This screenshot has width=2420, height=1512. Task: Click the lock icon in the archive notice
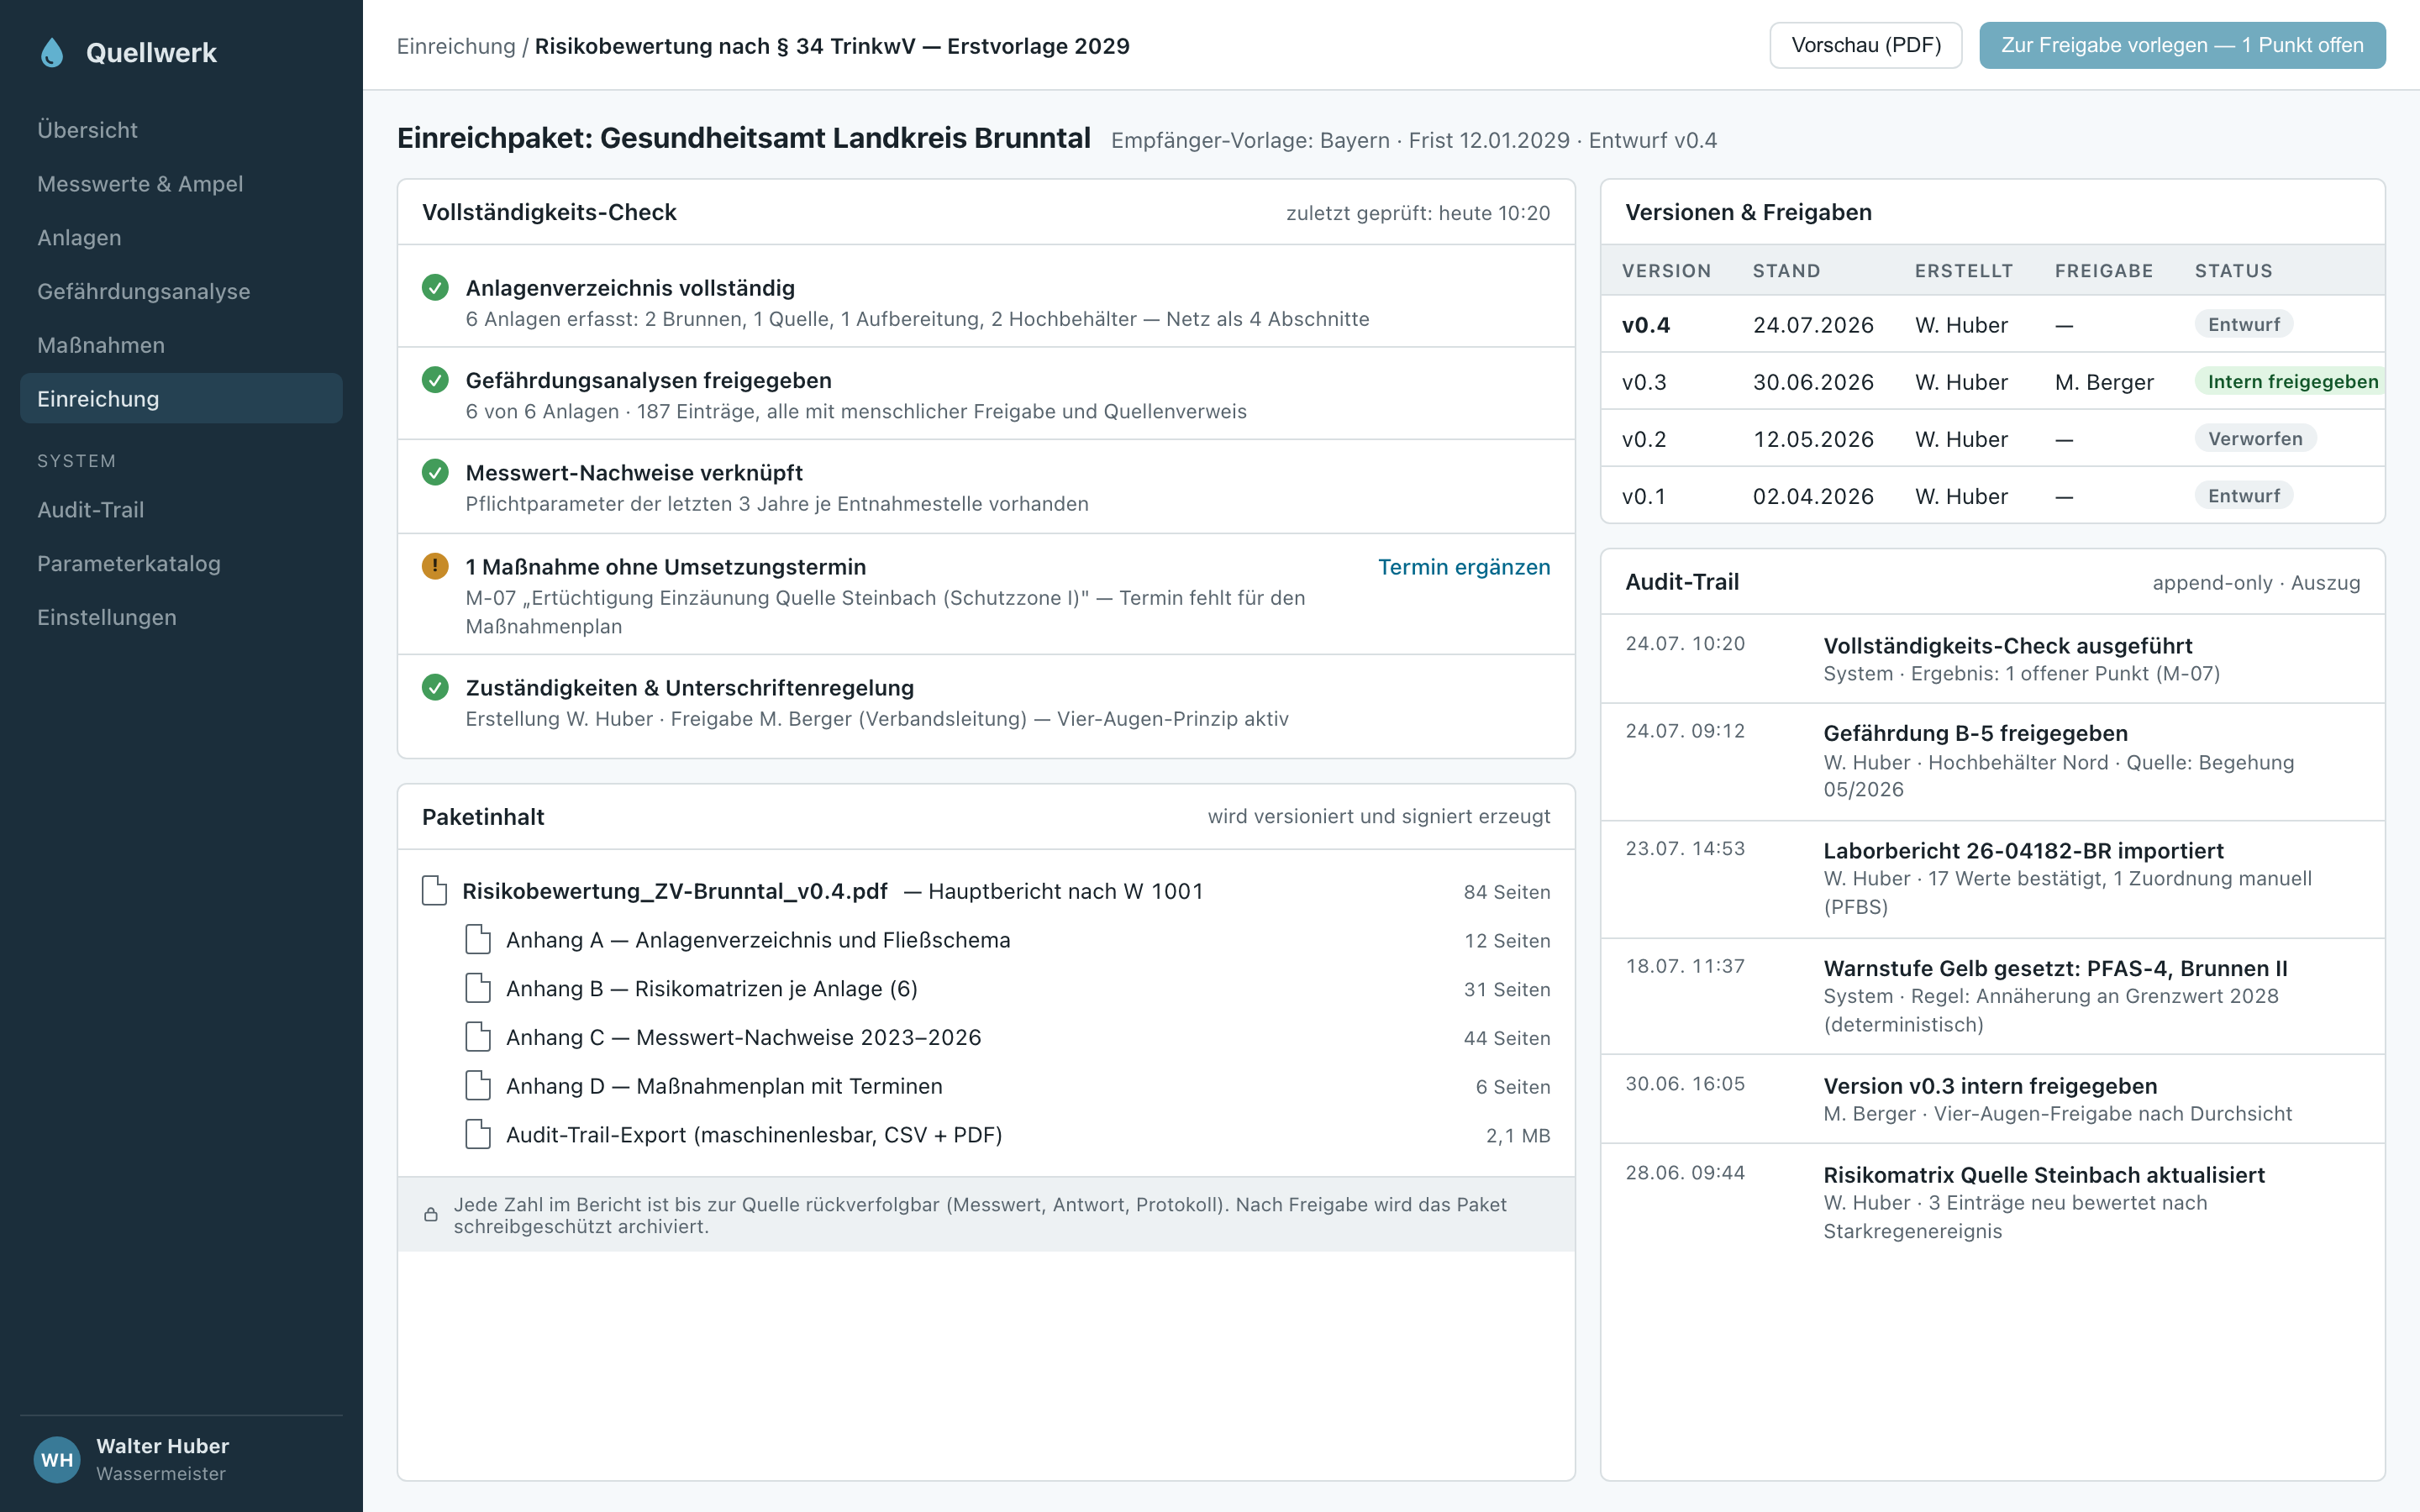tap(431, 1214)
